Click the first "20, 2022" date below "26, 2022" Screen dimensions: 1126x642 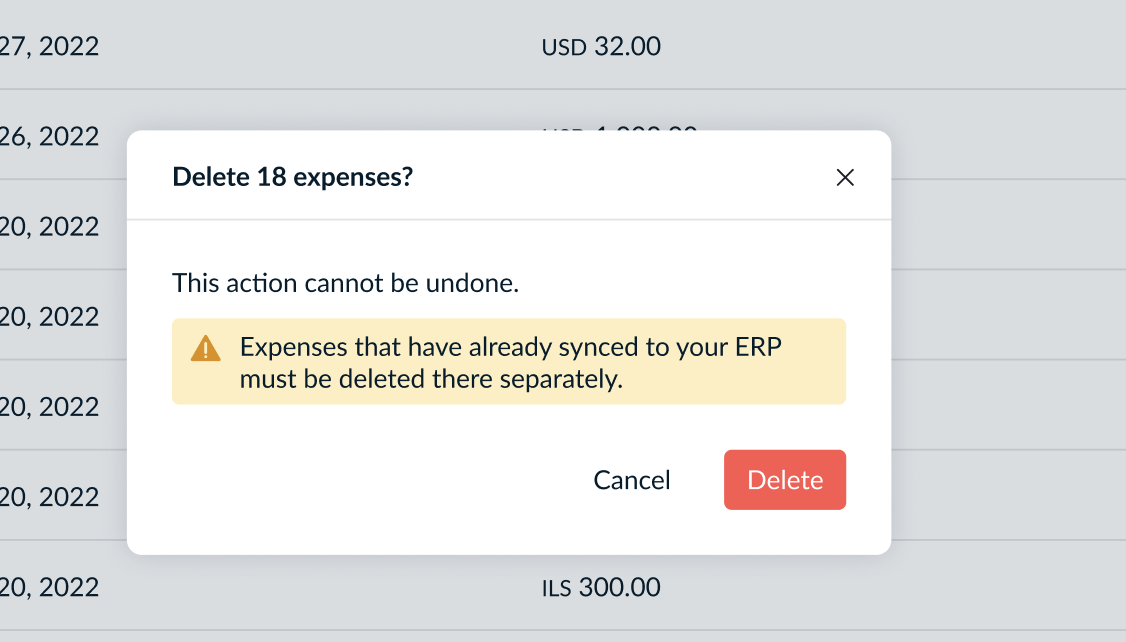[49, 227]
